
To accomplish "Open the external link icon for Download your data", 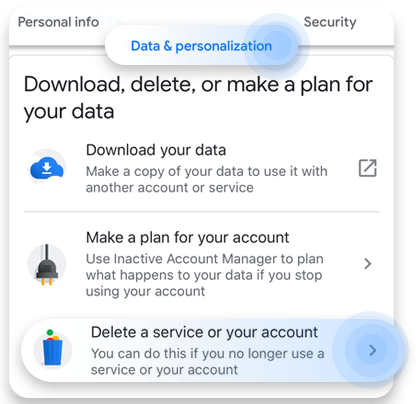I will tap(368, 168).
